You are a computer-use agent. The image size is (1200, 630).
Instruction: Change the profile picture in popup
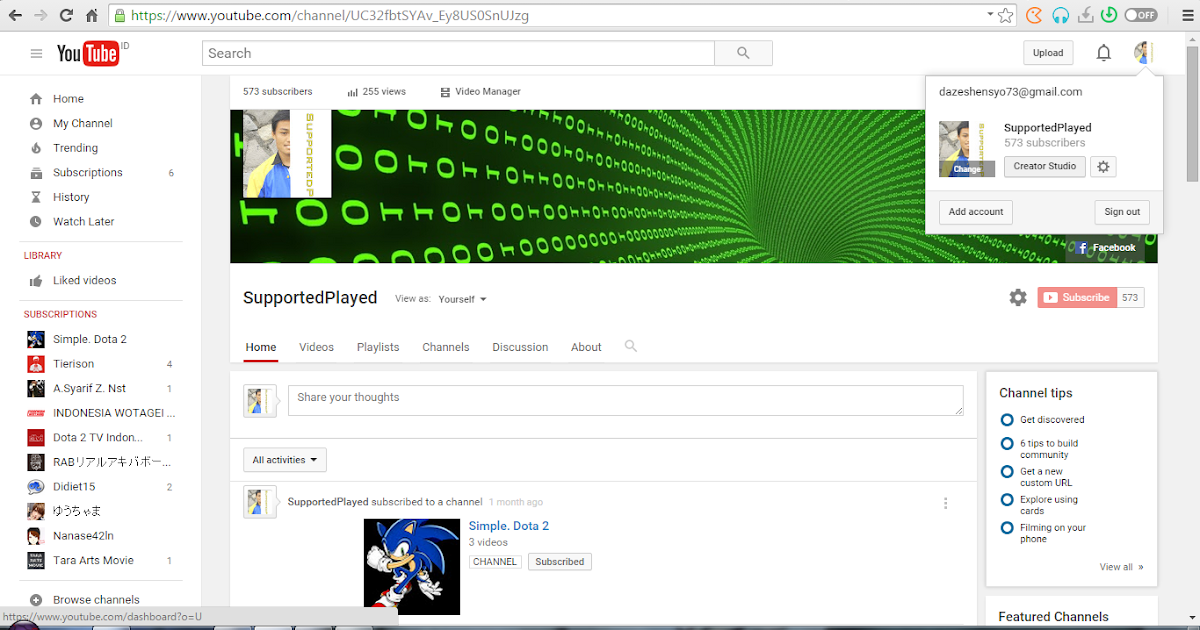(x=967, y=169)
